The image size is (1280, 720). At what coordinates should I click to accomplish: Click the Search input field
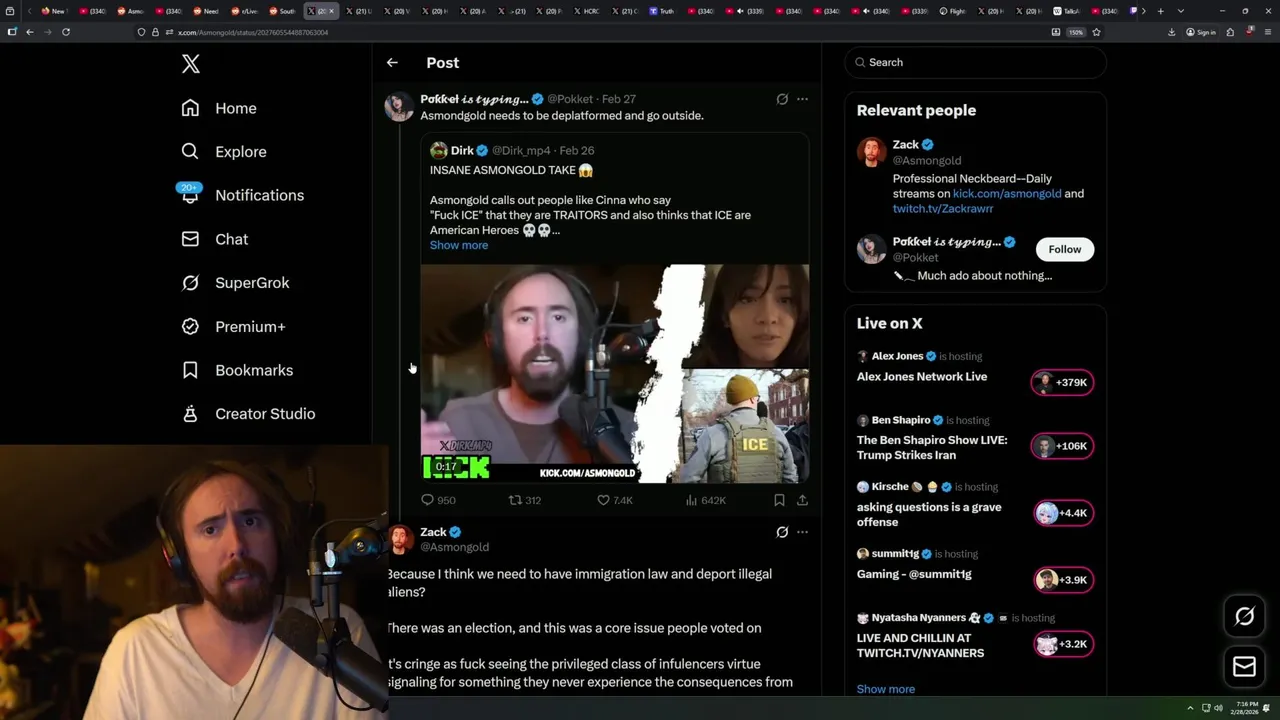click(x=975, y=62)
